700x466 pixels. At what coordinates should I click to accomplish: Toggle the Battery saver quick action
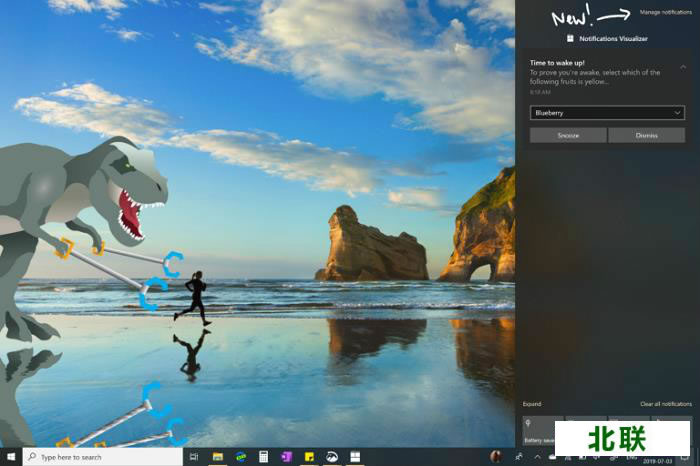click(x=542, y=427)
